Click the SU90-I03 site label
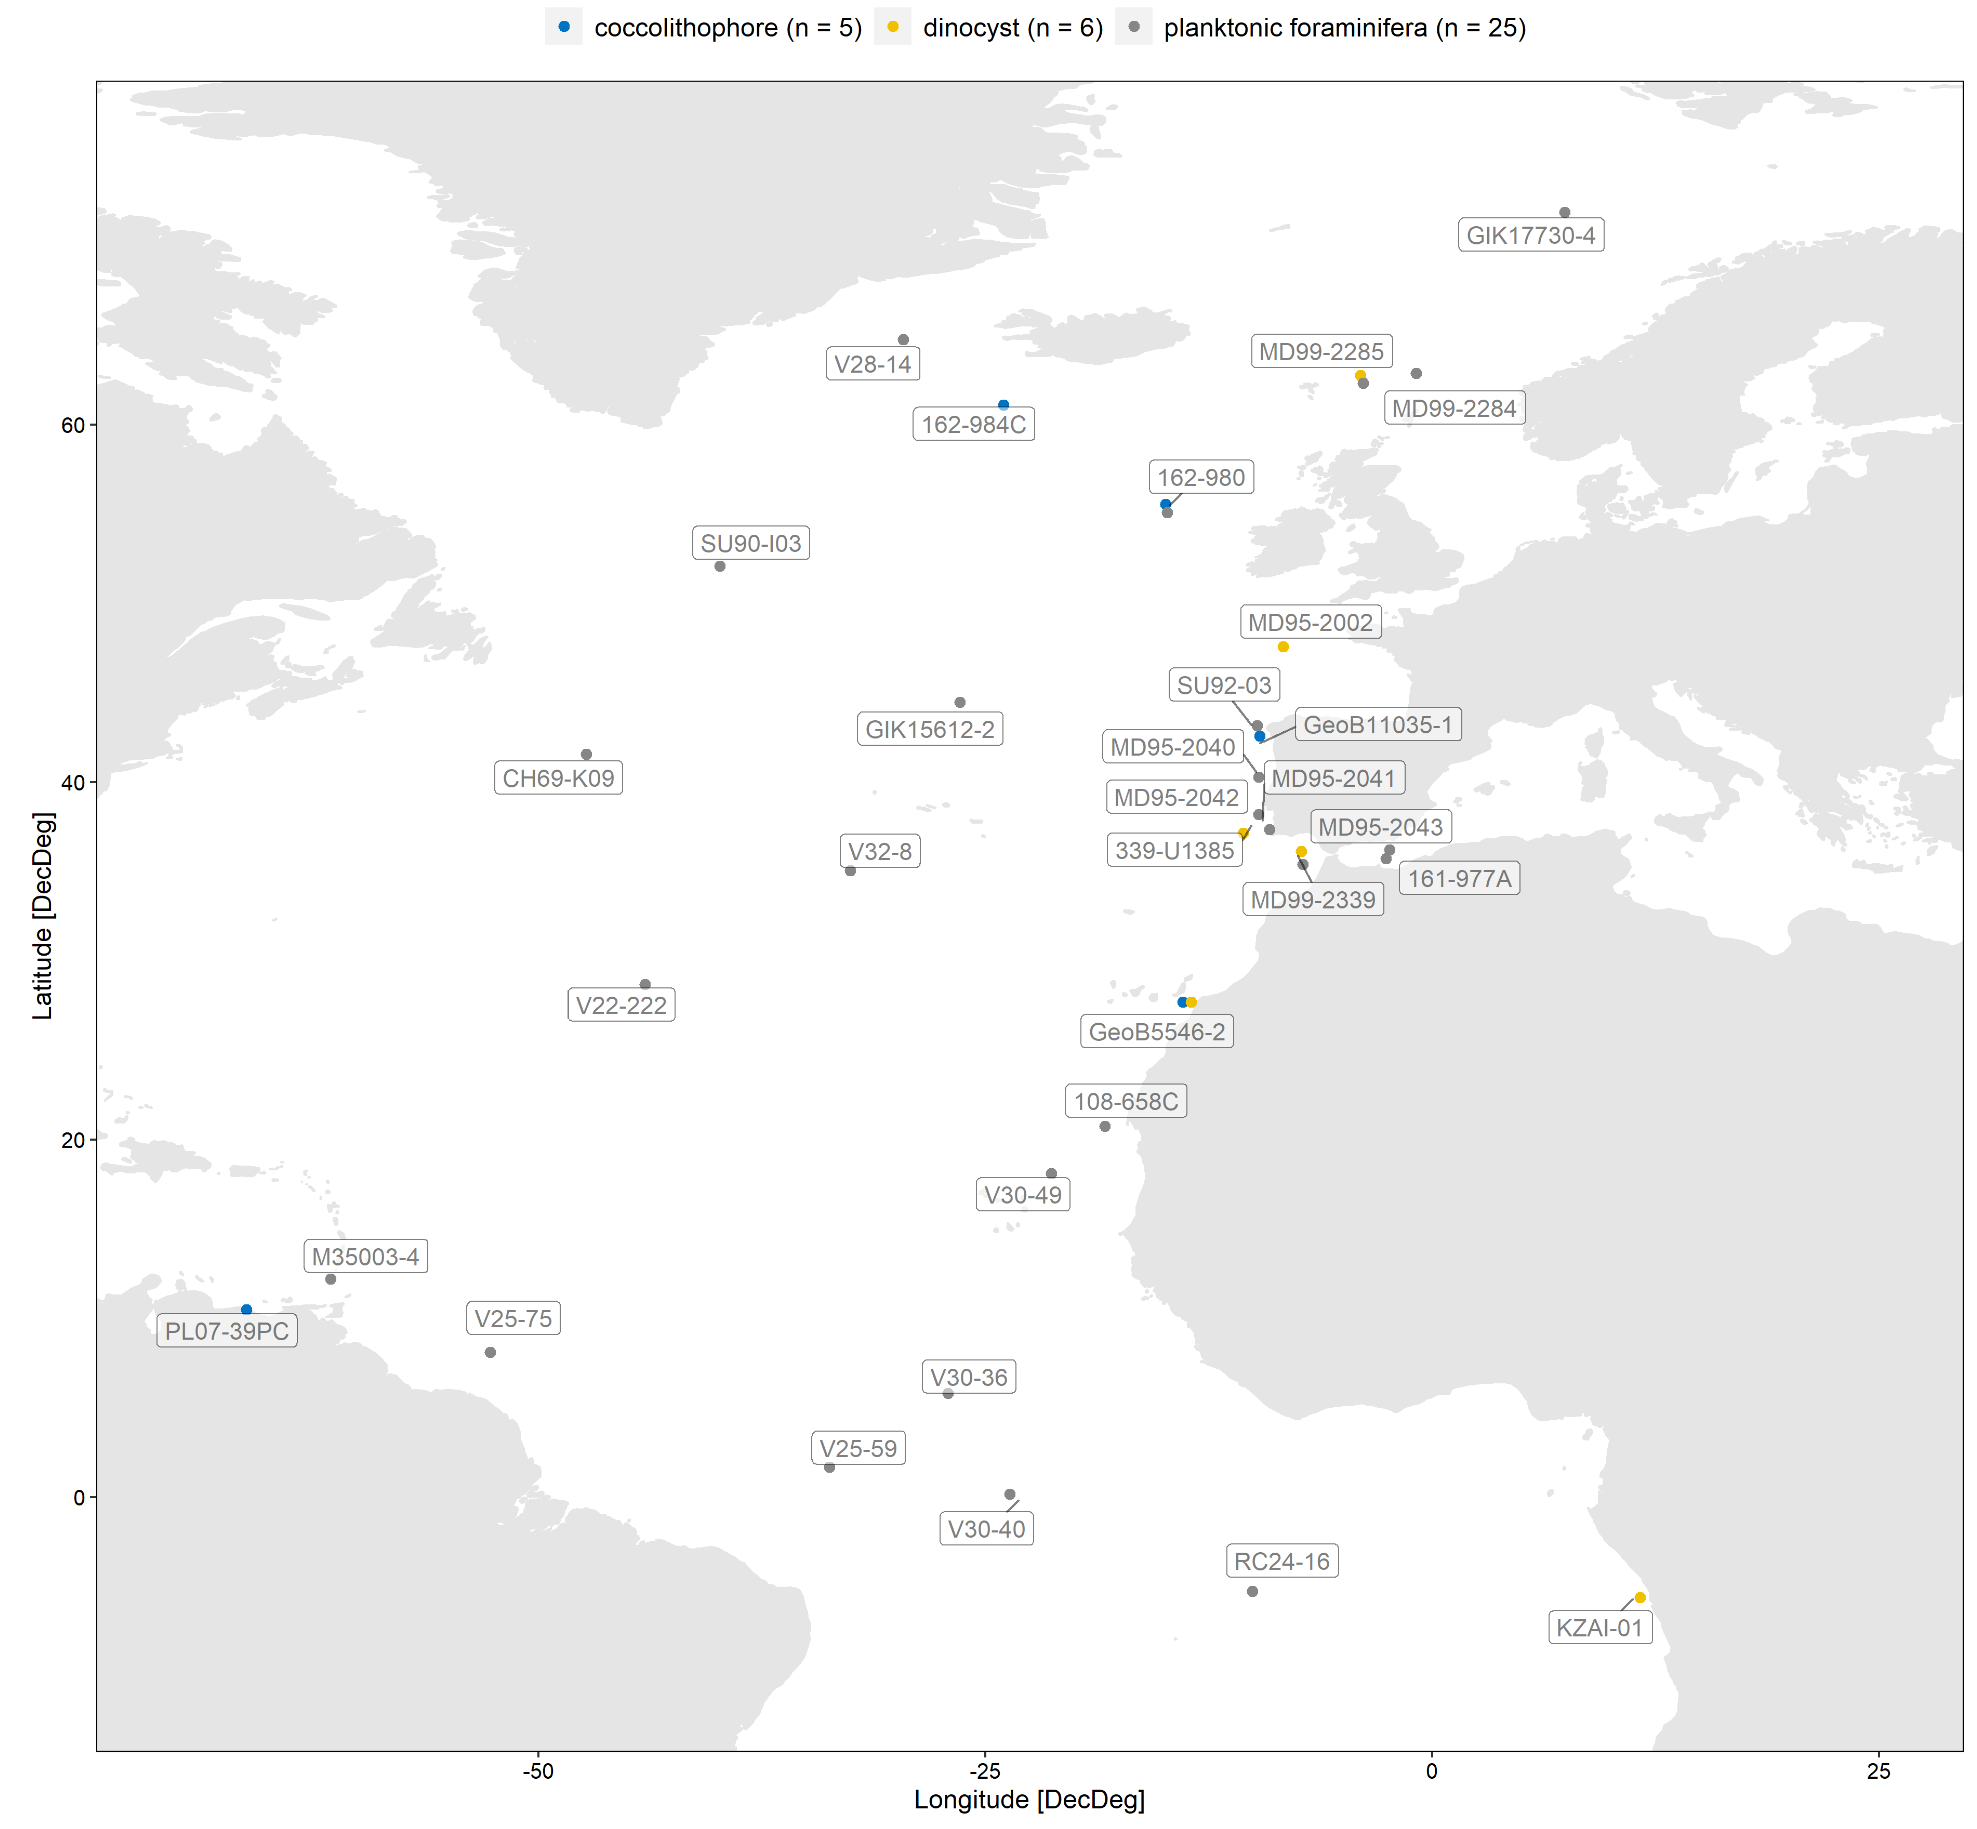The image size is (1977, 1829). click(751, 543)
